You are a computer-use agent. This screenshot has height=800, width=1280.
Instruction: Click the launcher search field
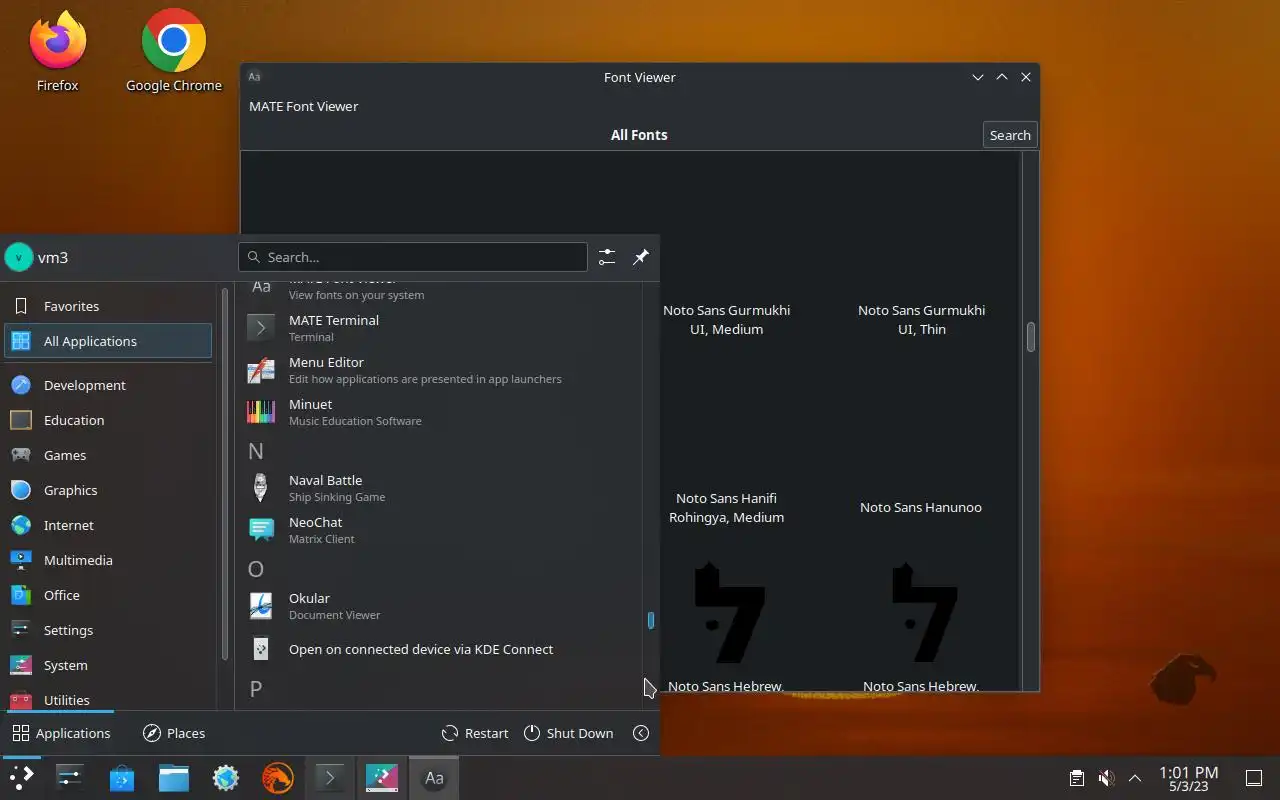pos(413,257)
